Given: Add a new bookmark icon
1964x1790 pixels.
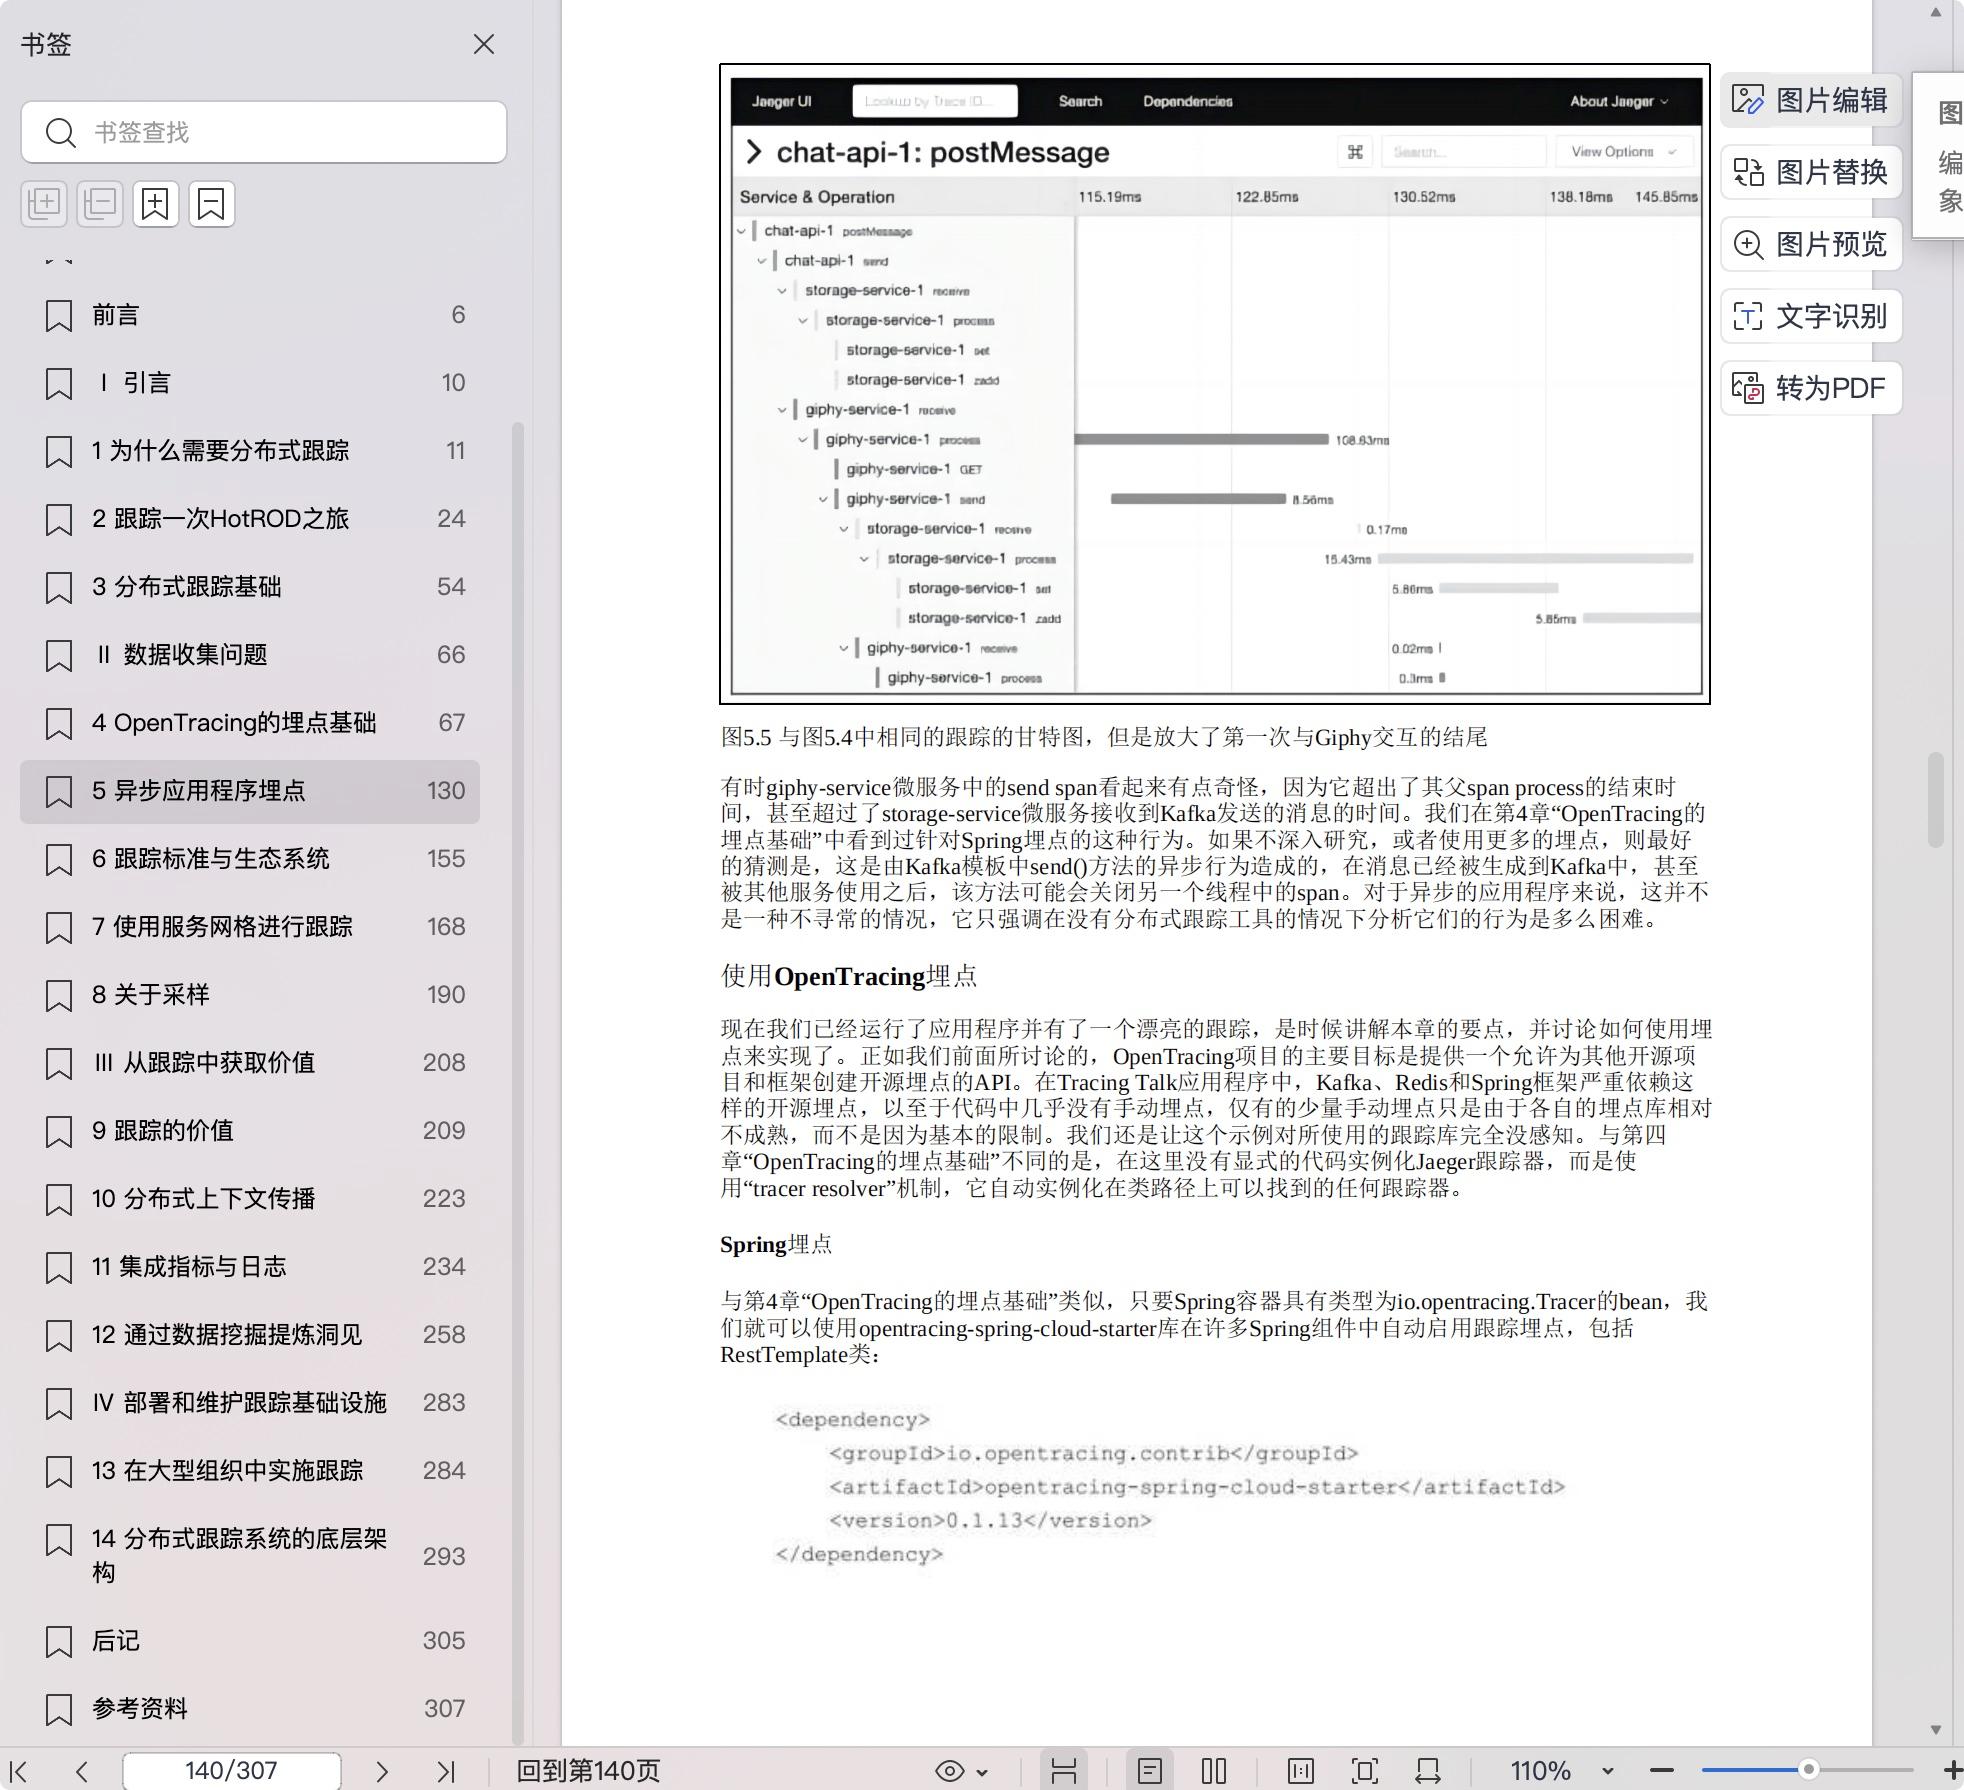Looking at the screenshot, I should click(156, 204).
